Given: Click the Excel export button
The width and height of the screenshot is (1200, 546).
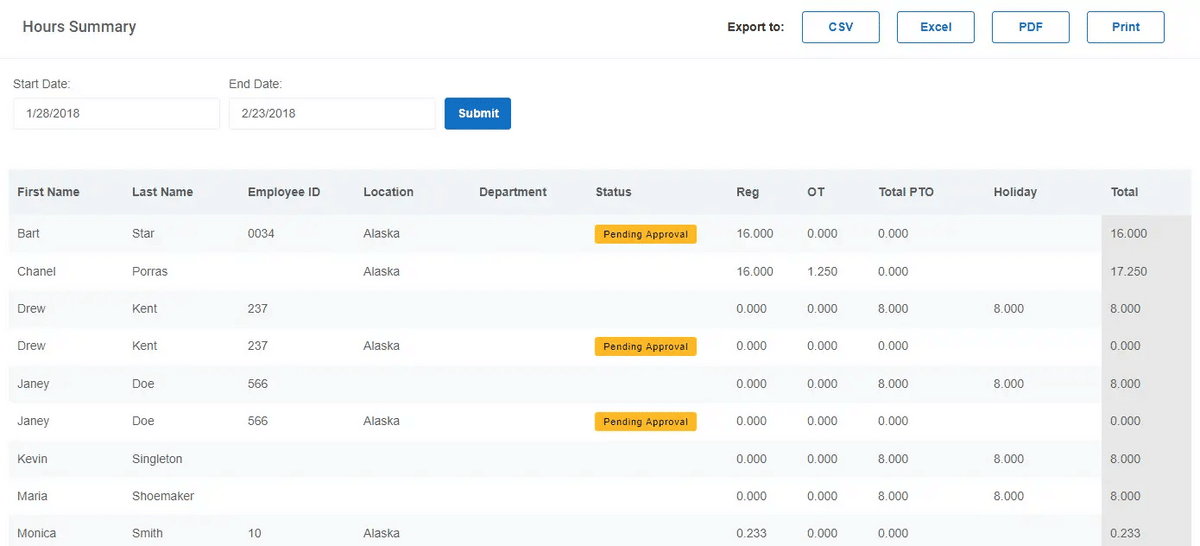Looking at the screenshot, I should pyautogui.click(x=936, y=27).
